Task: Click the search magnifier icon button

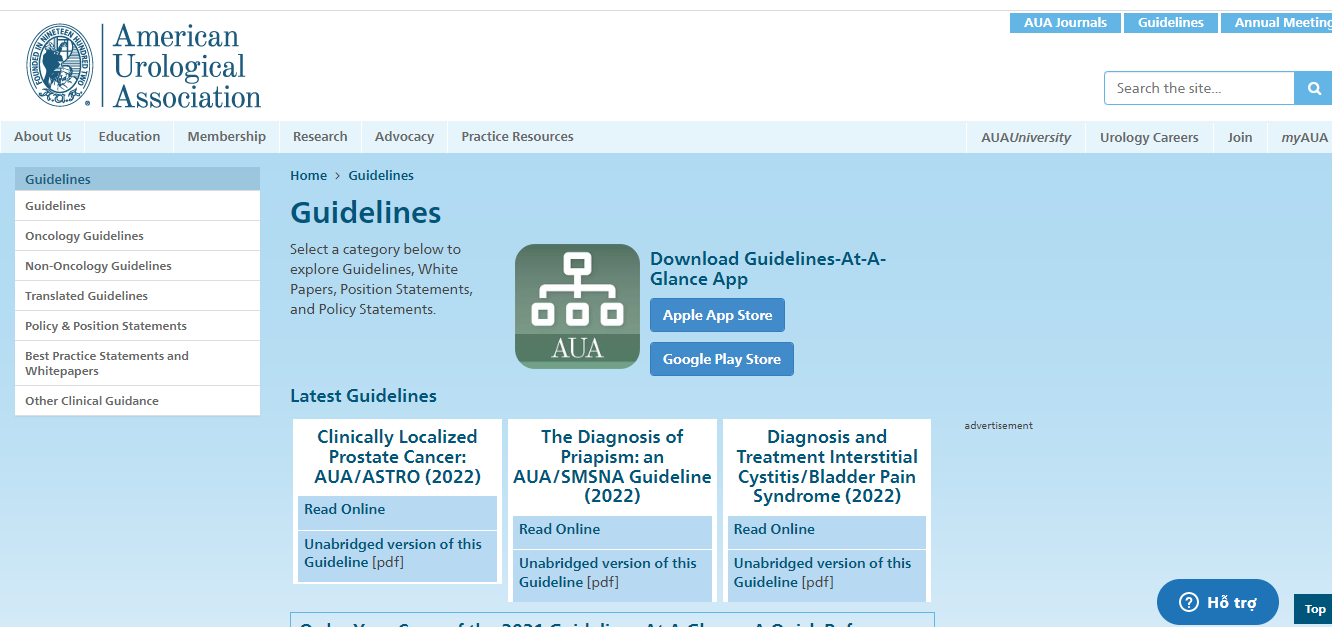Action: click(1313, 88)
